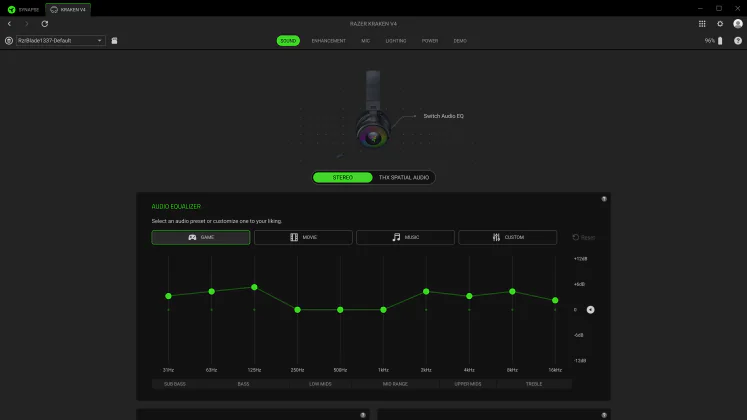Click the Switch Audio EQ label
The width and height of the screenshot is (747, 420).
click(x=444, y=116)
